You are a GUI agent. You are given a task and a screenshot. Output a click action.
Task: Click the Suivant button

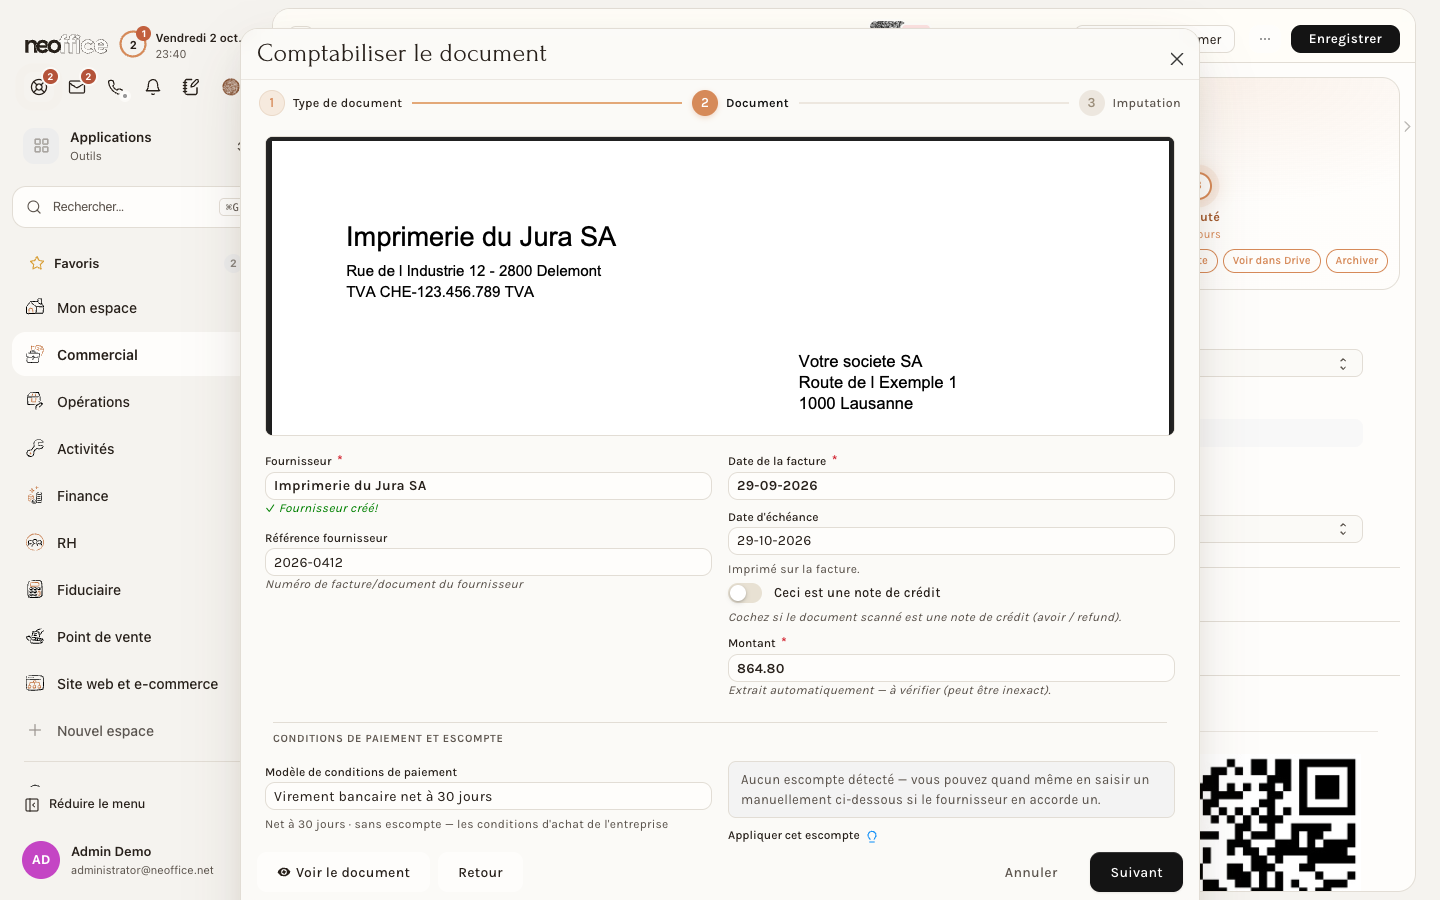[1136, 872]
